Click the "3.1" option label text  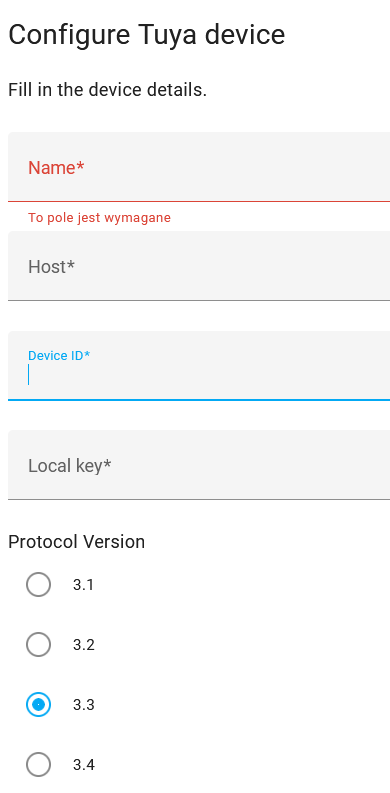pos(83,585)
